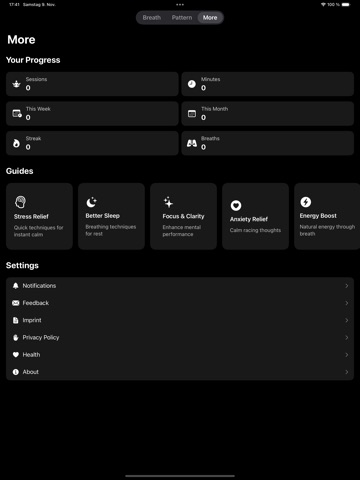Tap the battery status icon

(x=346, y=5)
